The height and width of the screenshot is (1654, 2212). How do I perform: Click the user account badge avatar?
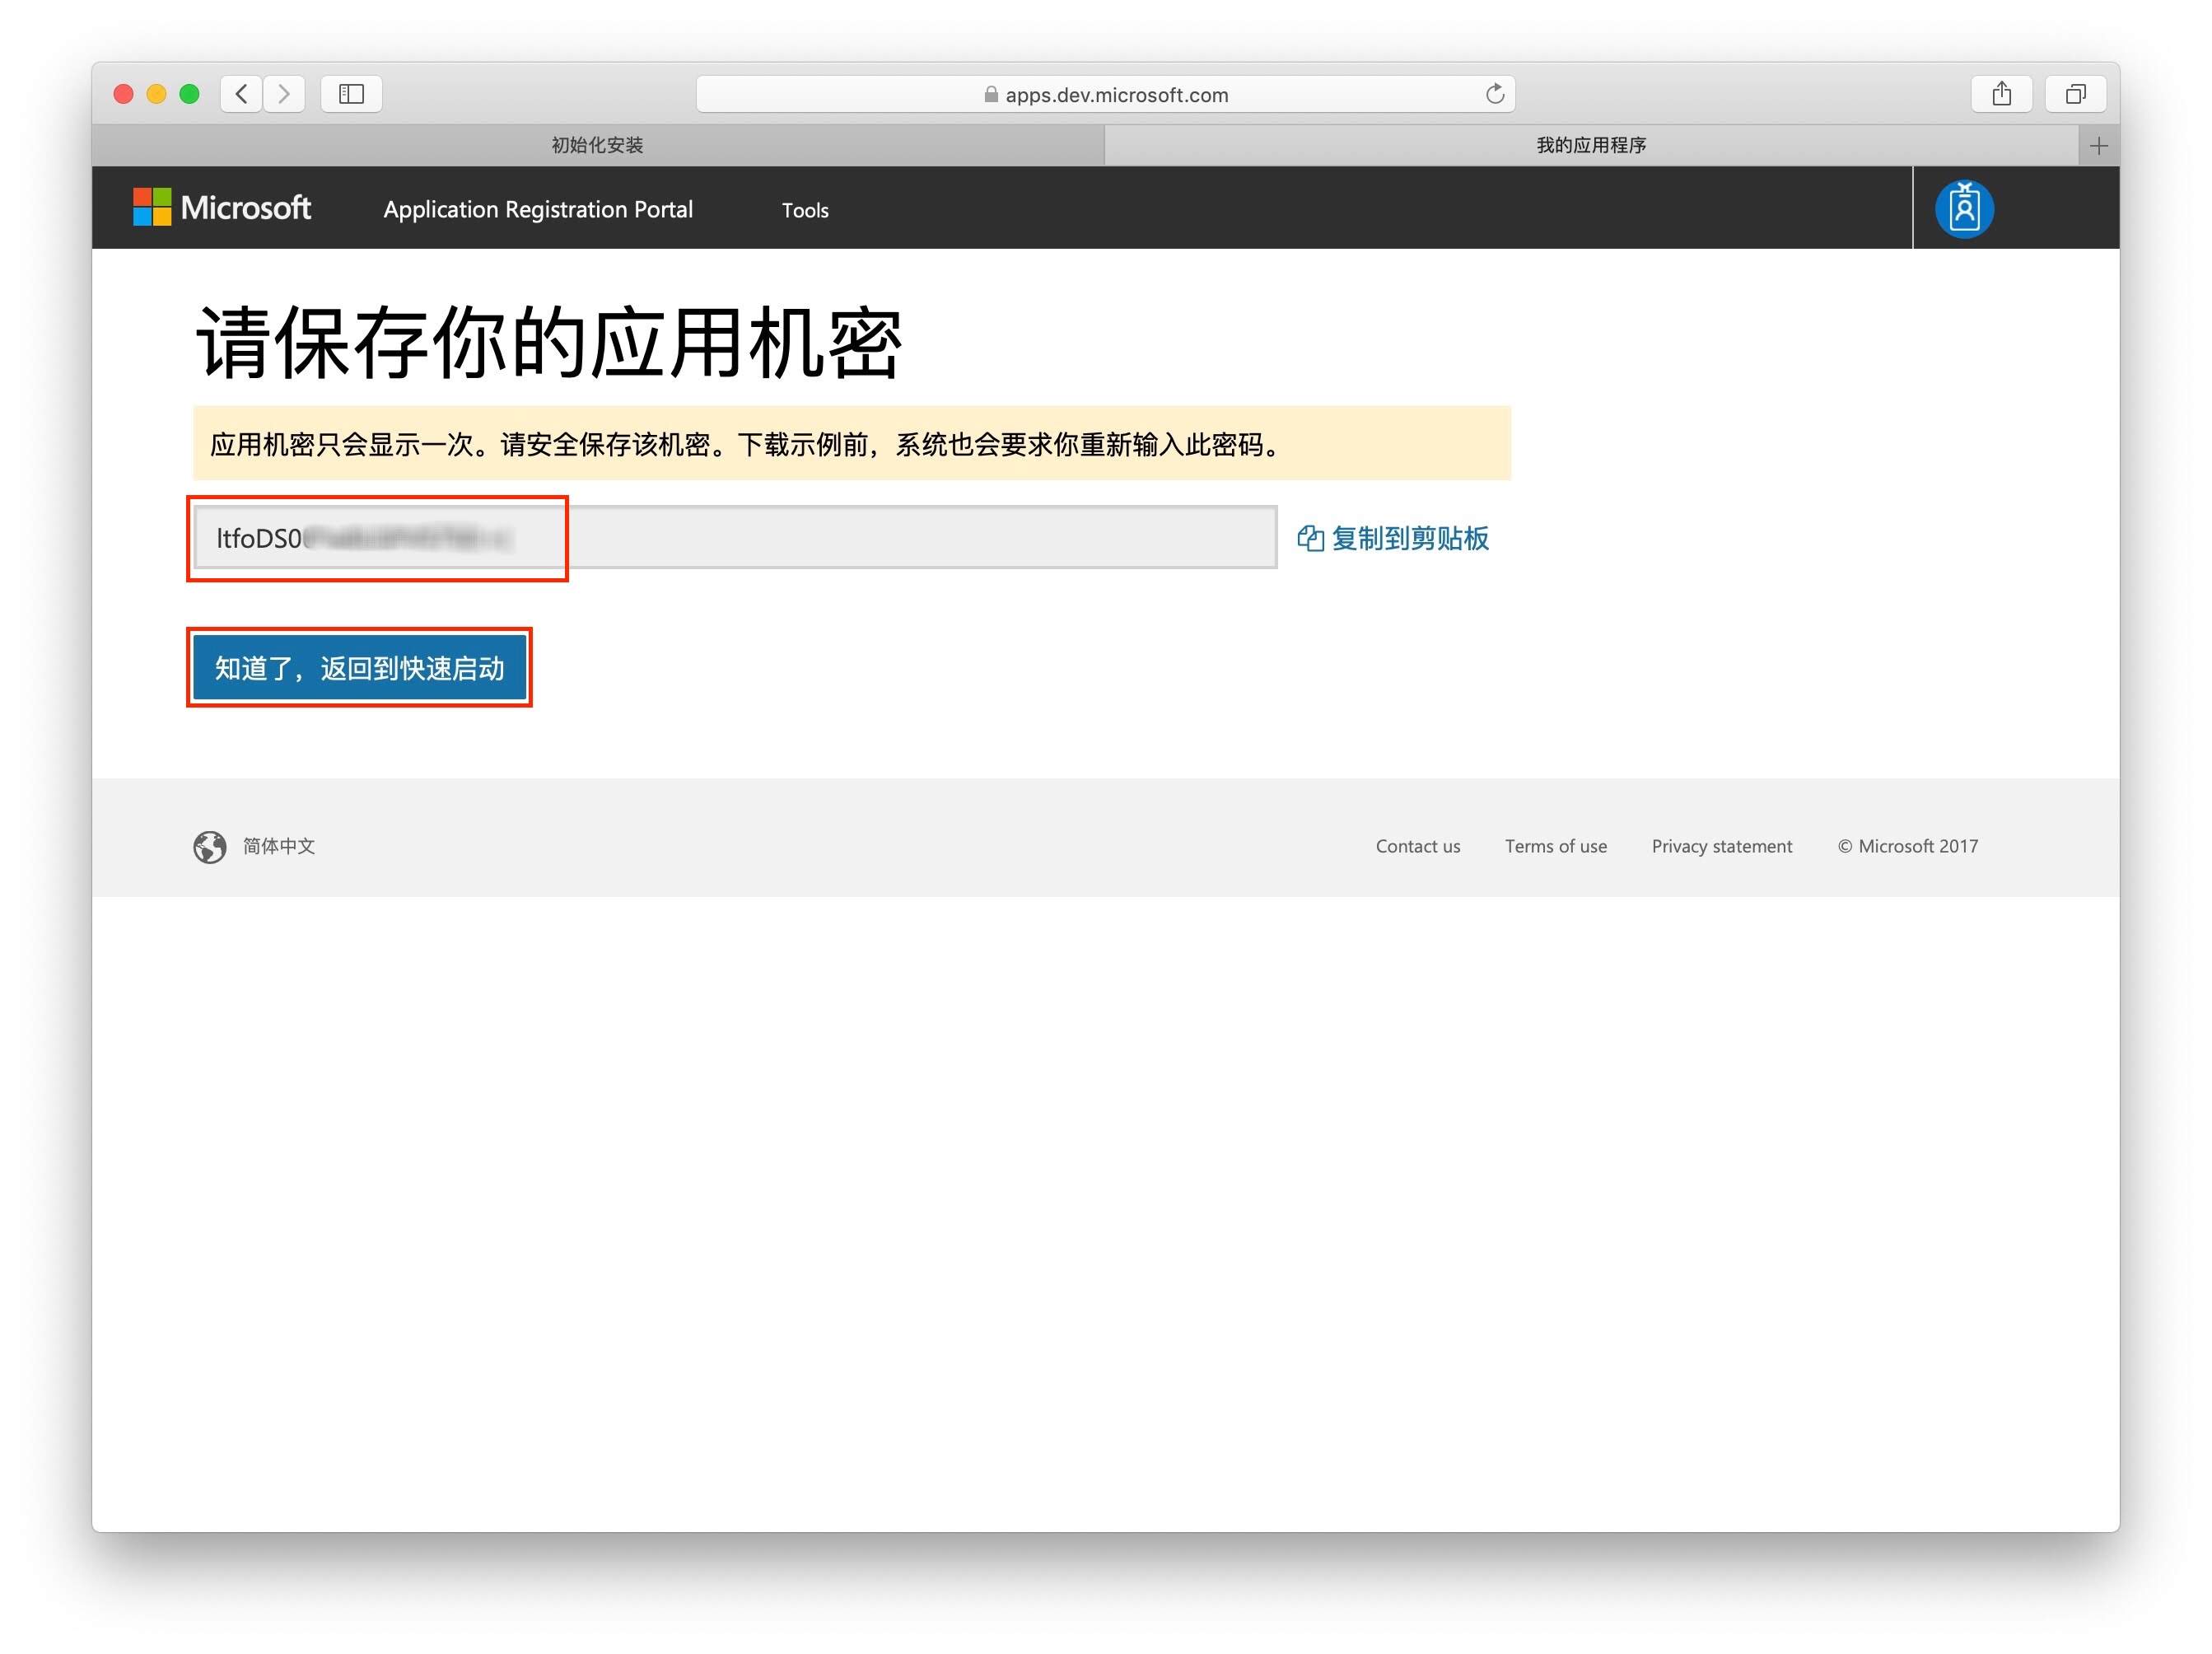click(1964, 209)
